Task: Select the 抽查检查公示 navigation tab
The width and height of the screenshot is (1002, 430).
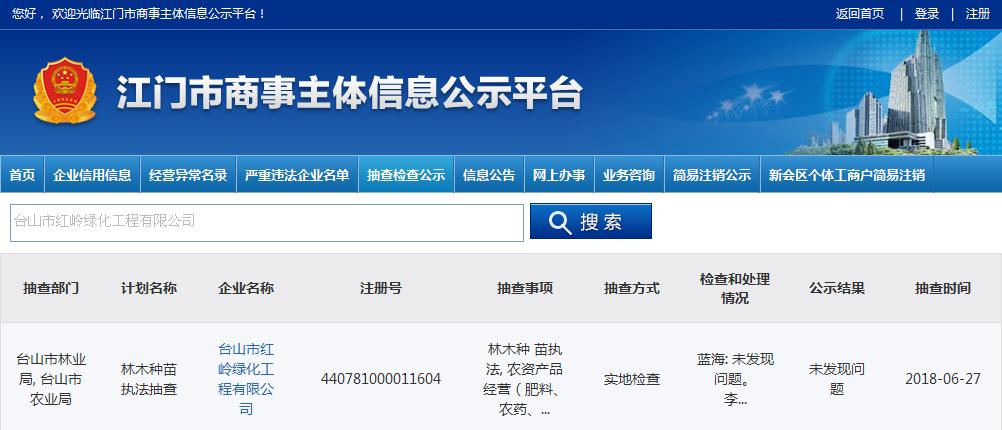Action: (406, 174)
